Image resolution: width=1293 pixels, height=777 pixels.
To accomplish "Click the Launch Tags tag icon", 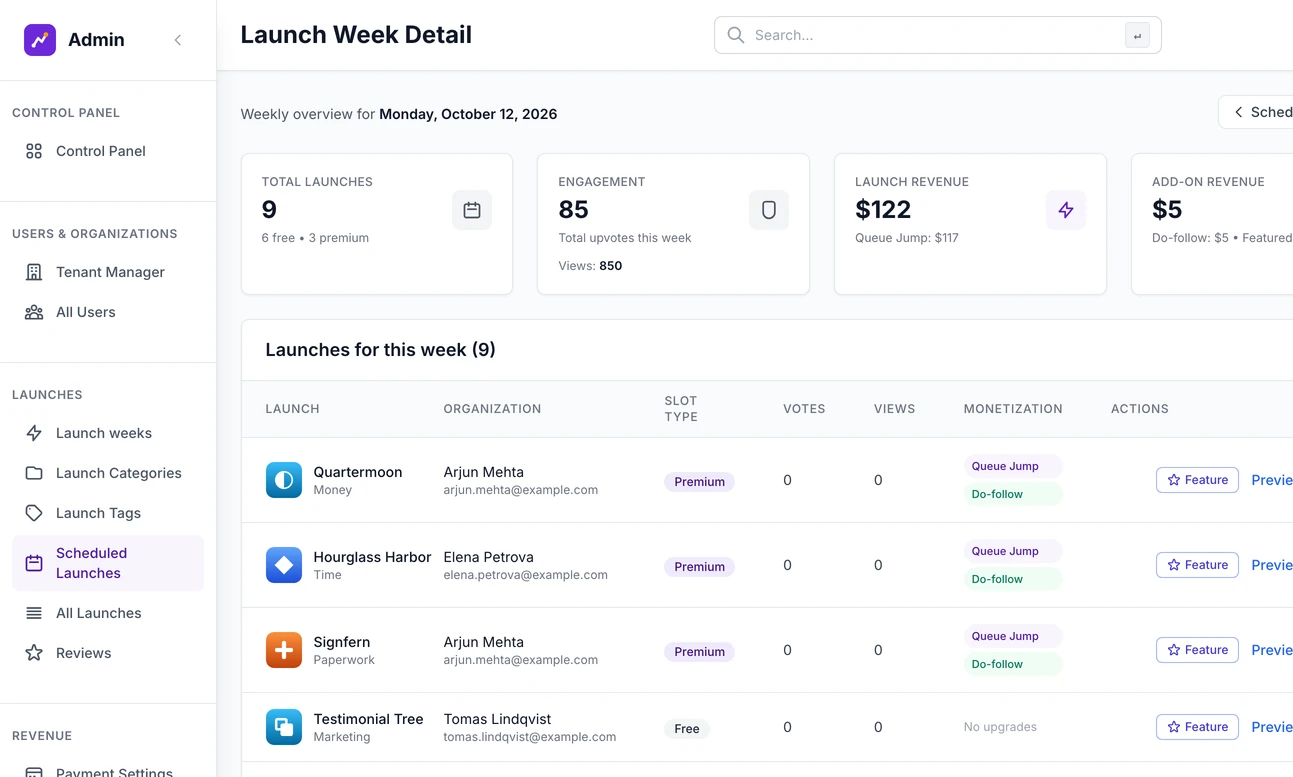I will 34,513.
